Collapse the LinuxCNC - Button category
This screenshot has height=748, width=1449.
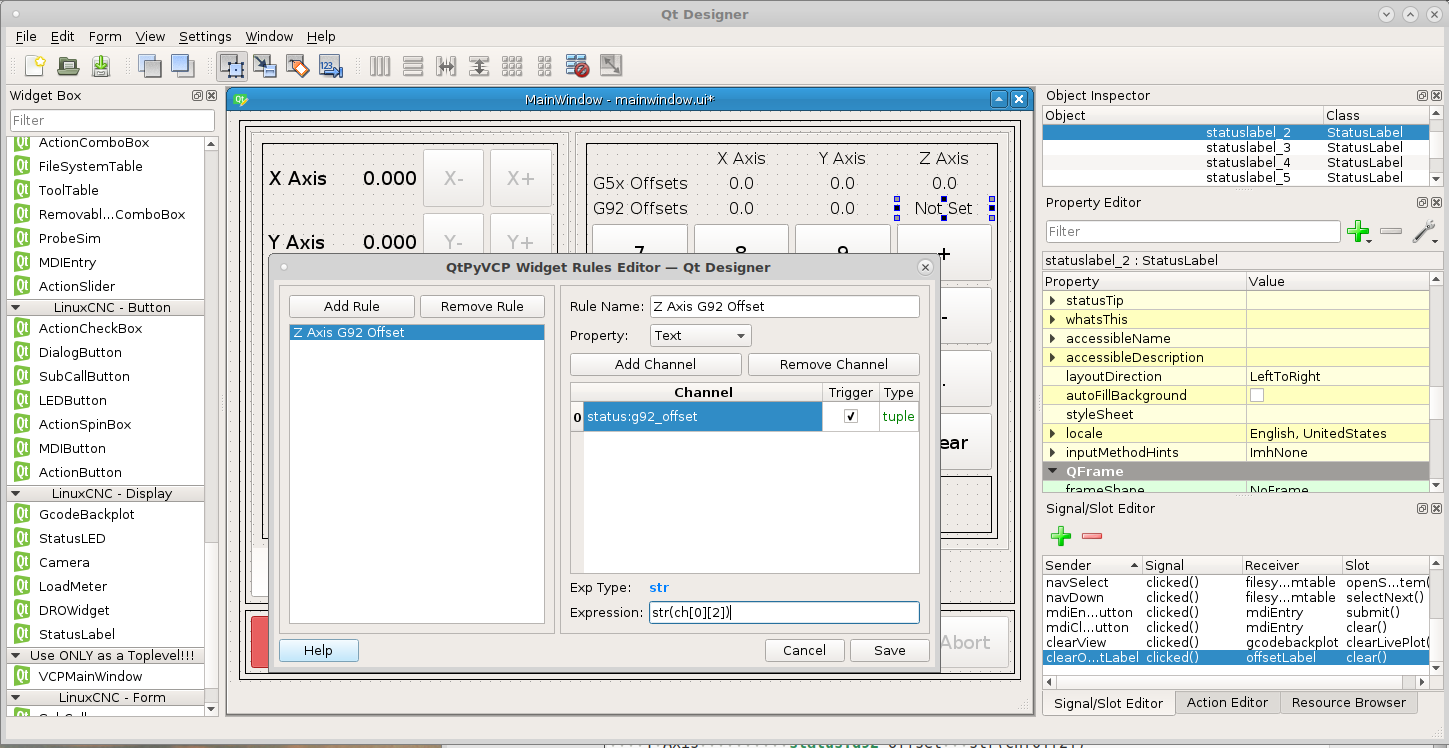17,307
